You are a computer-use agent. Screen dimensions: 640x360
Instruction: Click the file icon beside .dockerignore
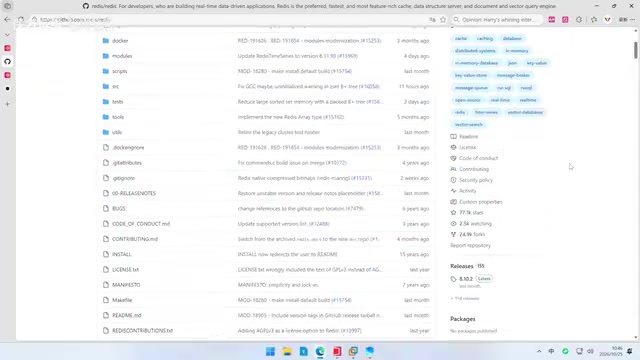(x=106, y=147)
